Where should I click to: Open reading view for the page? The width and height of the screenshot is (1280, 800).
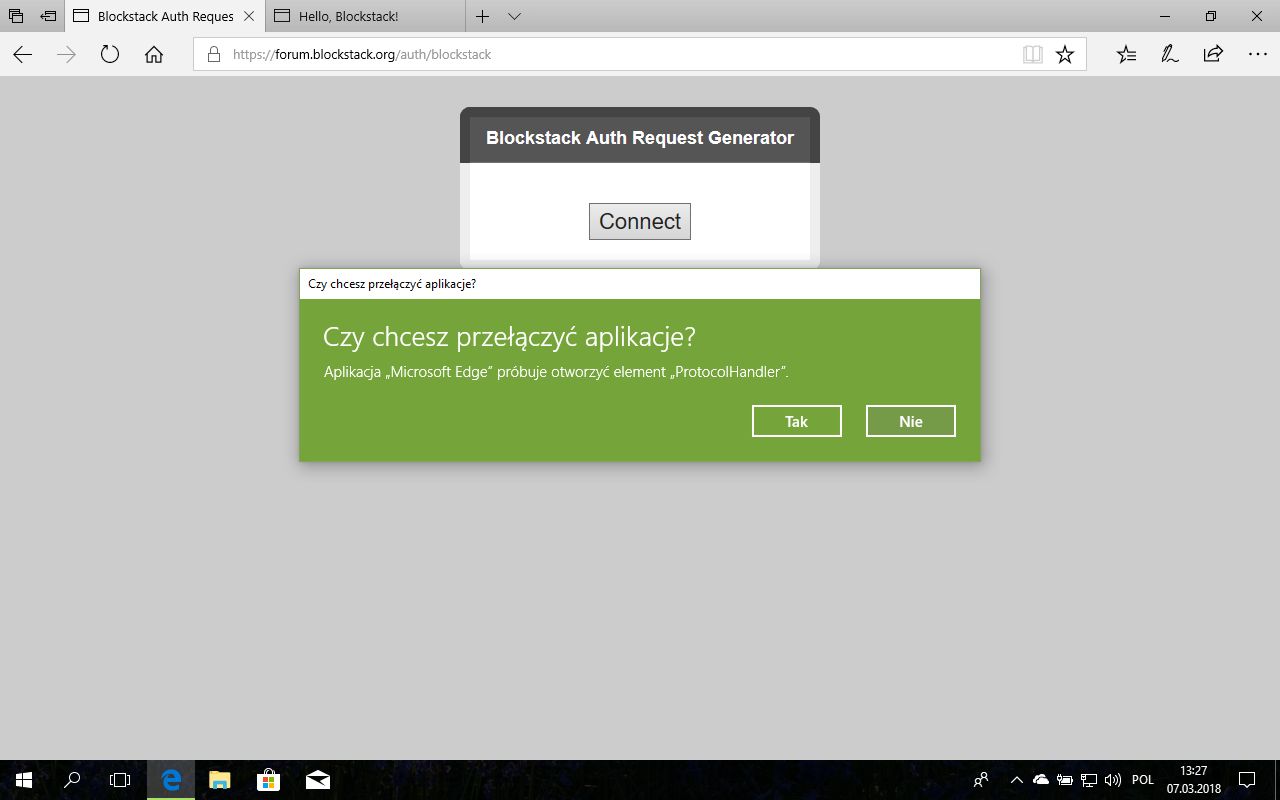click(x=1032, y=54)
